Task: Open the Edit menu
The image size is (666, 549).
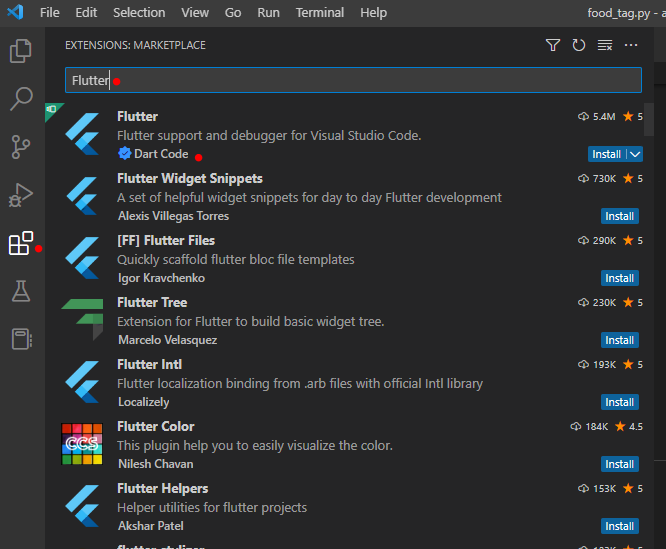Action: 86,13
